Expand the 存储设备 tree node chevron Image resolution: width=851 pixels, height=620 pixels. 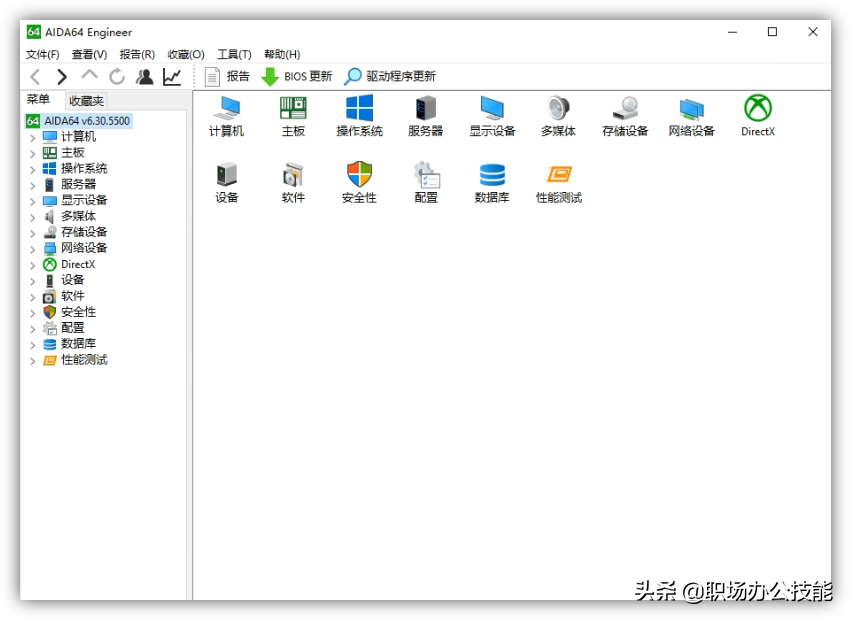pyautogui.click(x=33, y=233)
